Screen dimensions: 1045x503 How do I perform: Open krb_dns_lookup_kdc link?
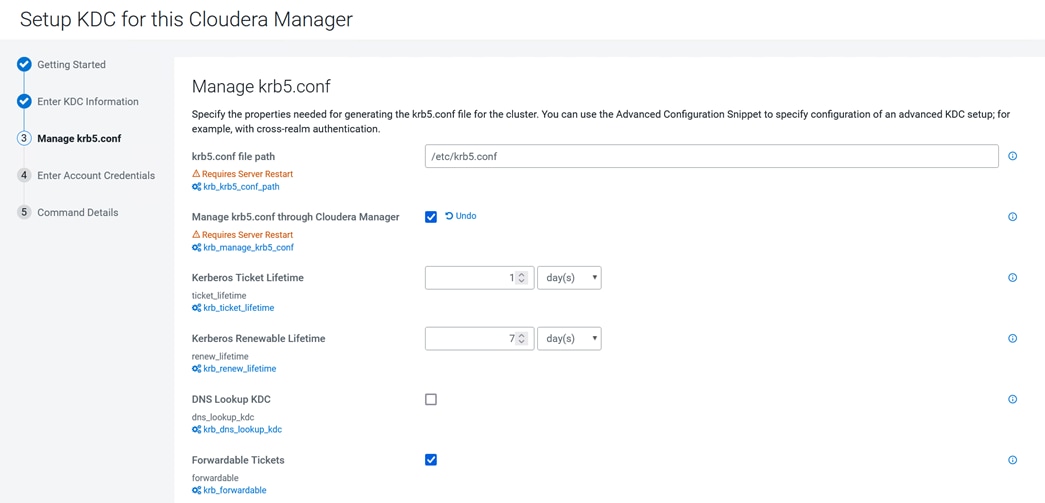(x=243, y=429)
